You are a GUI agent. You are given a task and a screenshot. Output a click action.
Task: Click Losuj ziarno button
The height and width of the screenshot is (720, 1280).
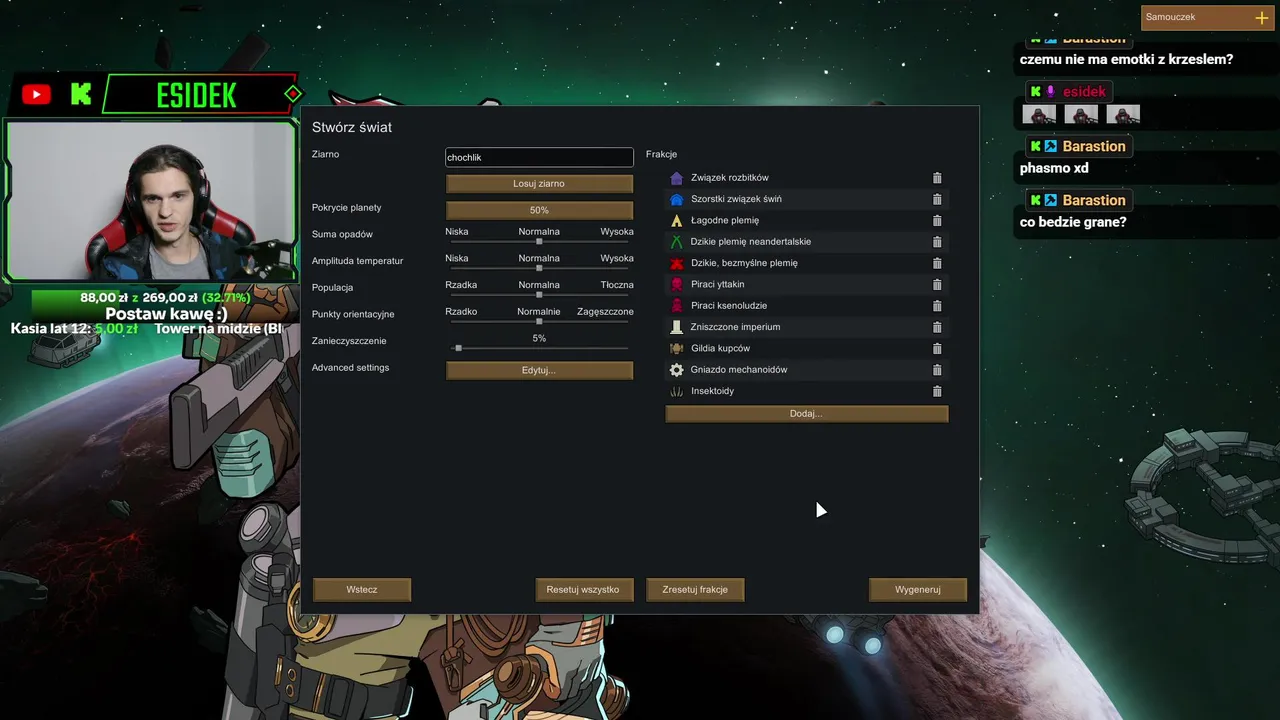539,184
